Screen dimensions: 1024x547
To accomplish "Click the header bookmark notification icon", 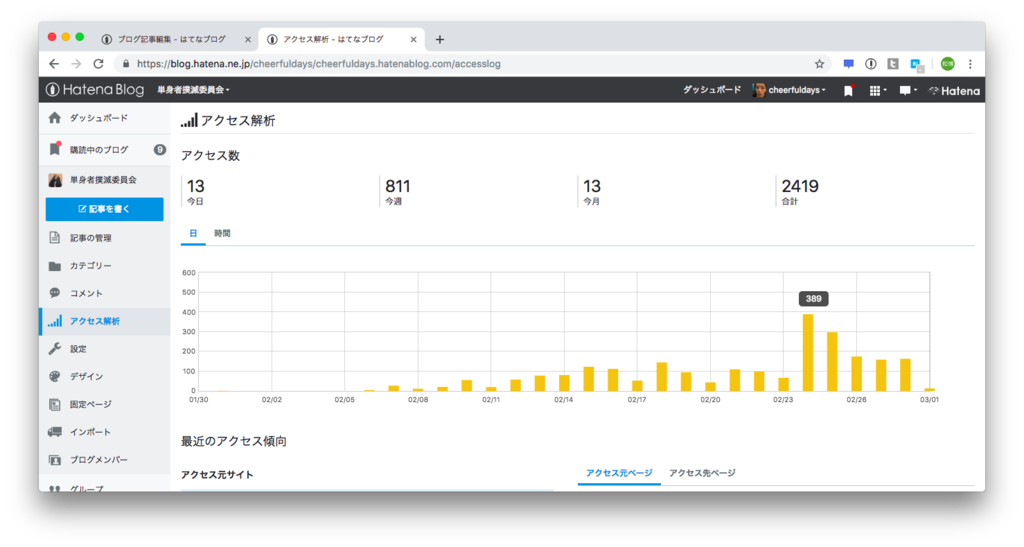I will point(848,91).
